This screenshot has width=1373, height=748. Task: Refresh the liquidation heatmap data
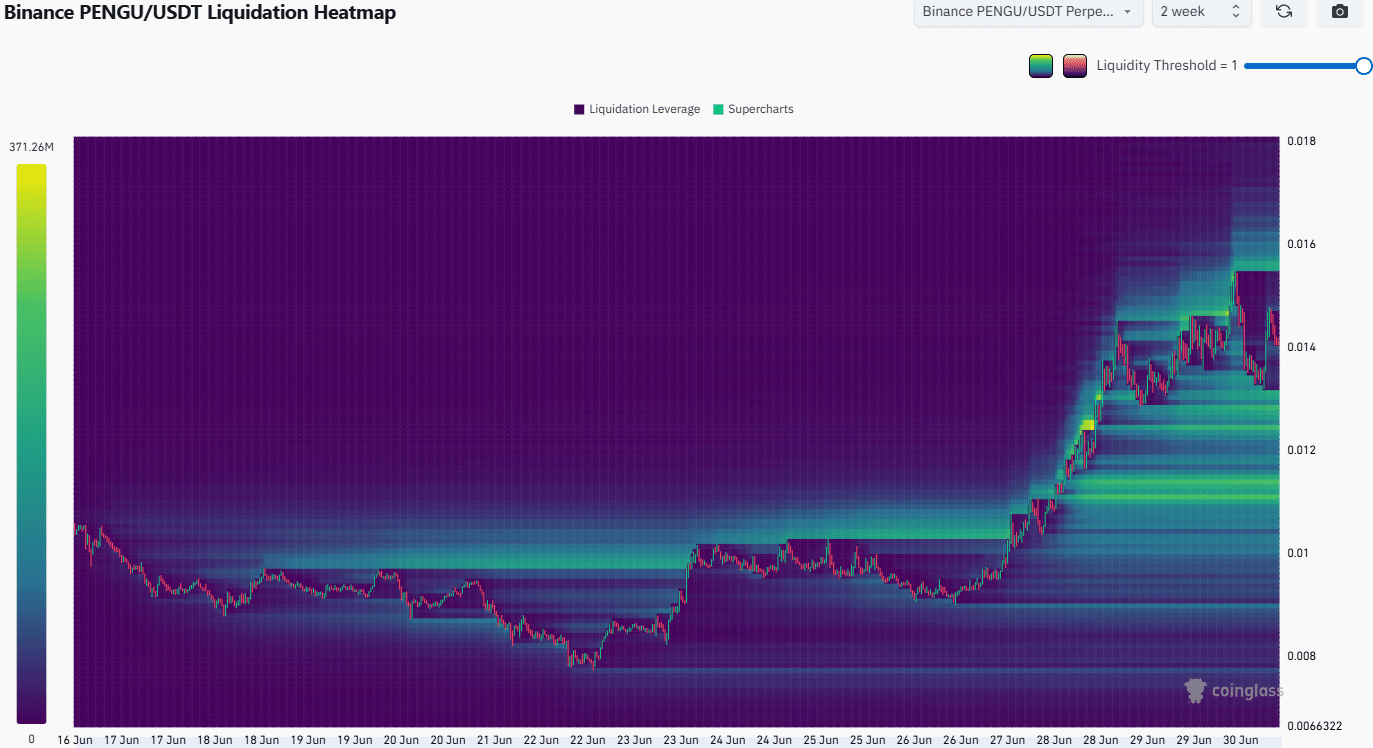(1284, 12)
